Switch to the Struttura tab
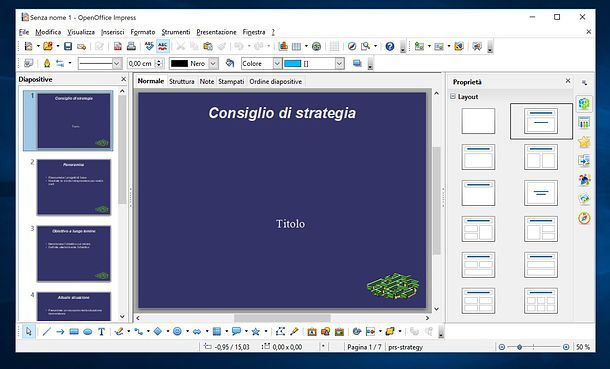The width and height of the screenshot is (610, 369). pyautogui.click(x=182, y=81)
